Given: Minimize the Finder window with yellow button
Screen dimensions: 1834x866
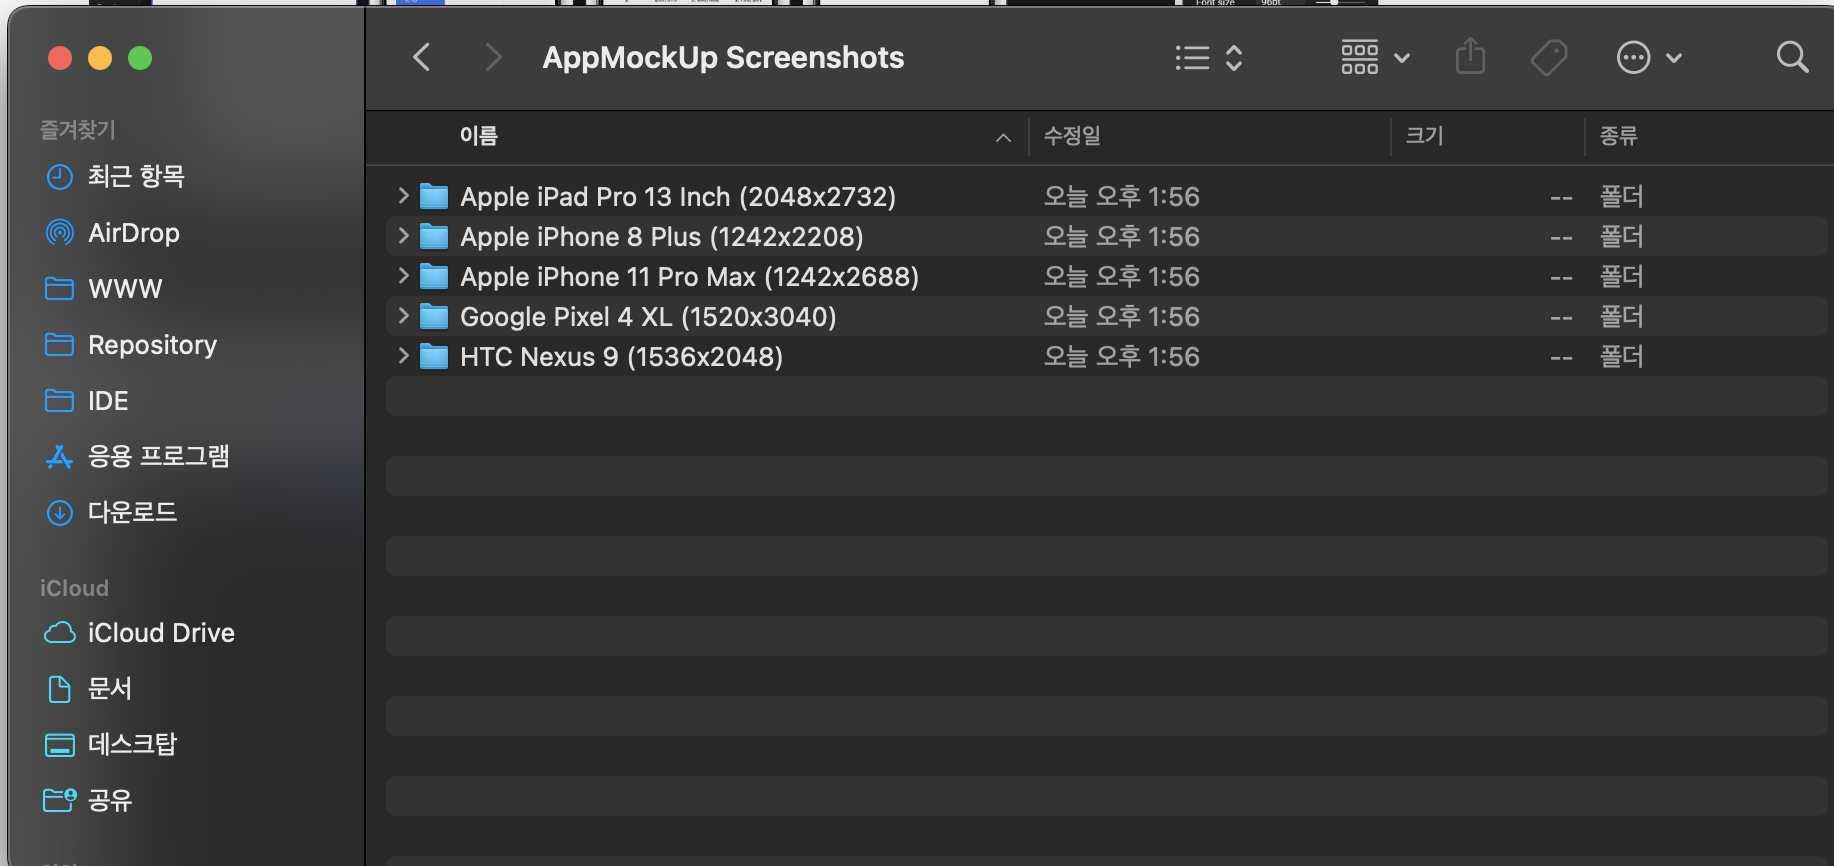Looking at the screenshot, I should point(100,58).
